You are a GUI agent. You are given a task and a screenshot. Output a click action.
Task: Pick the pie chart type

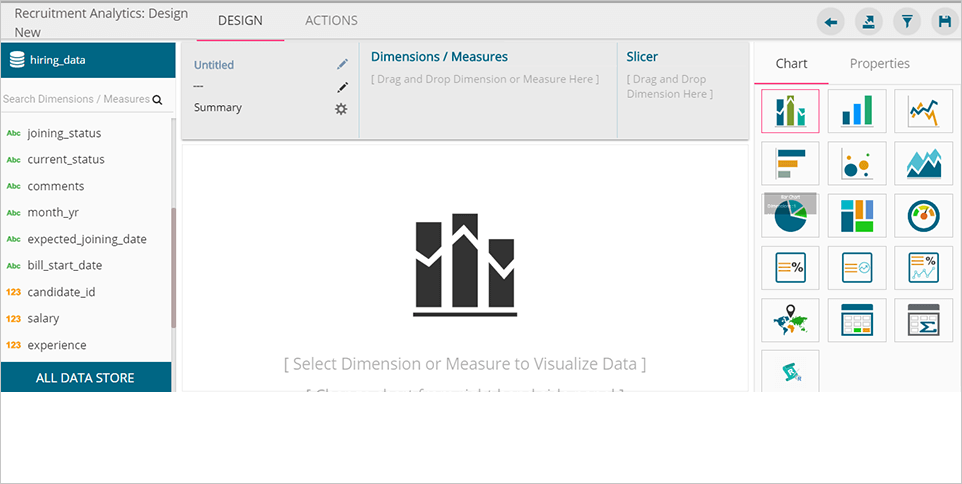tap(790, 215)
